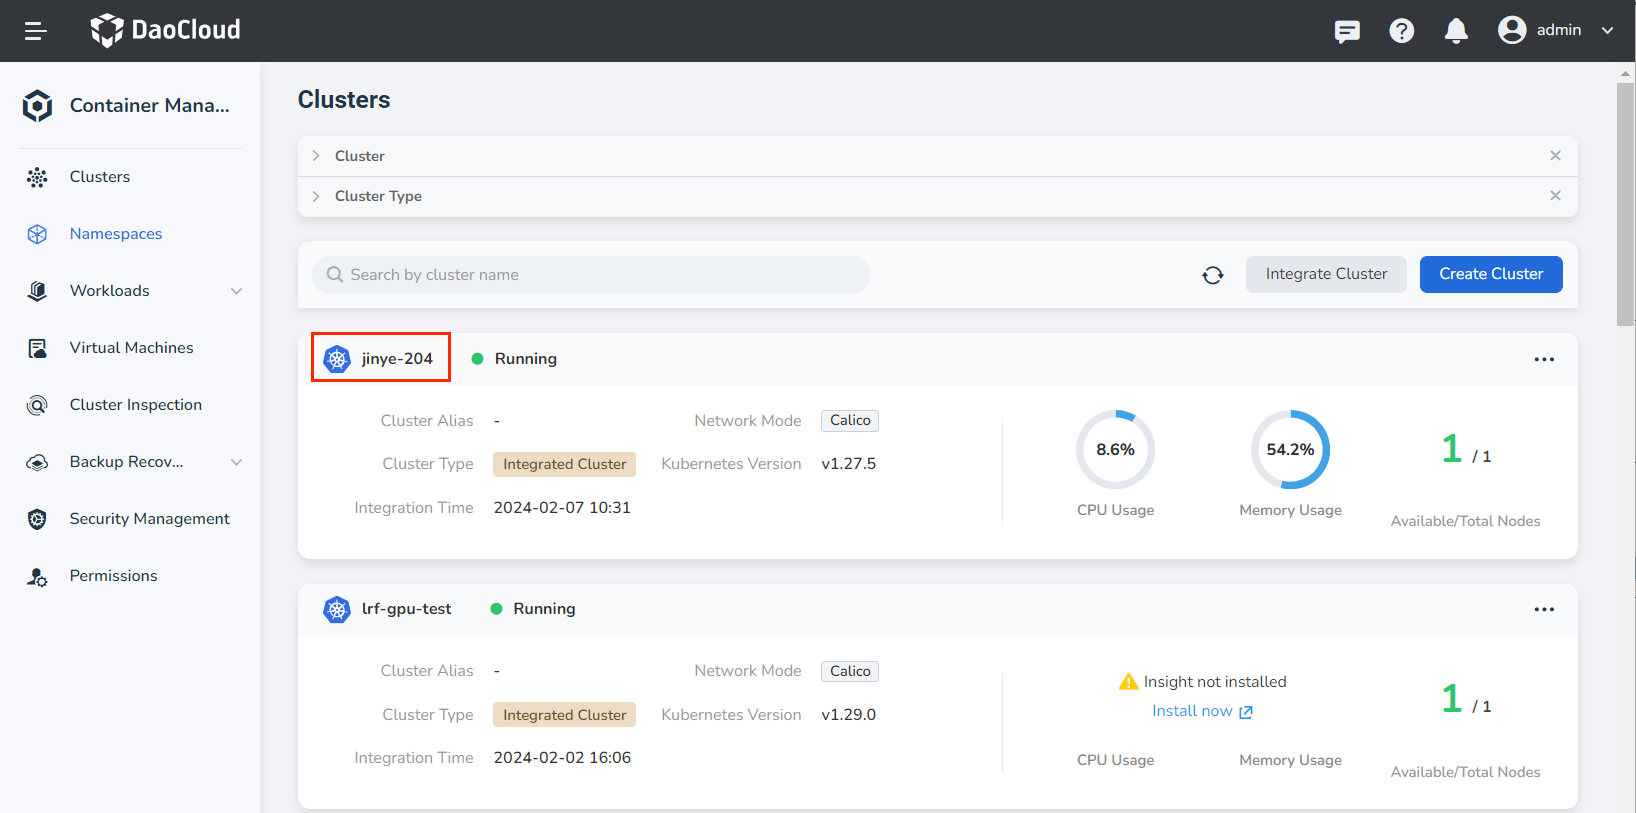Screen dimensions: 1636x813
Task: Go to Namespaces in the sidebar
Action: (115, 234)
